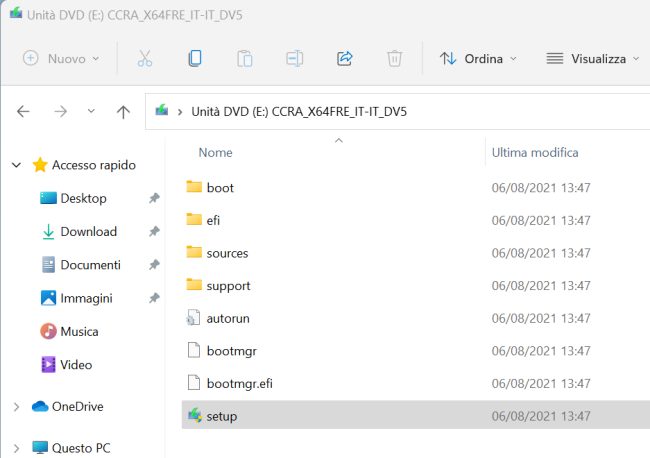The height and width of the screenshot is (458, 650).
Task: Click the pin icon beside Immagini
Action: tap(154, 298)
